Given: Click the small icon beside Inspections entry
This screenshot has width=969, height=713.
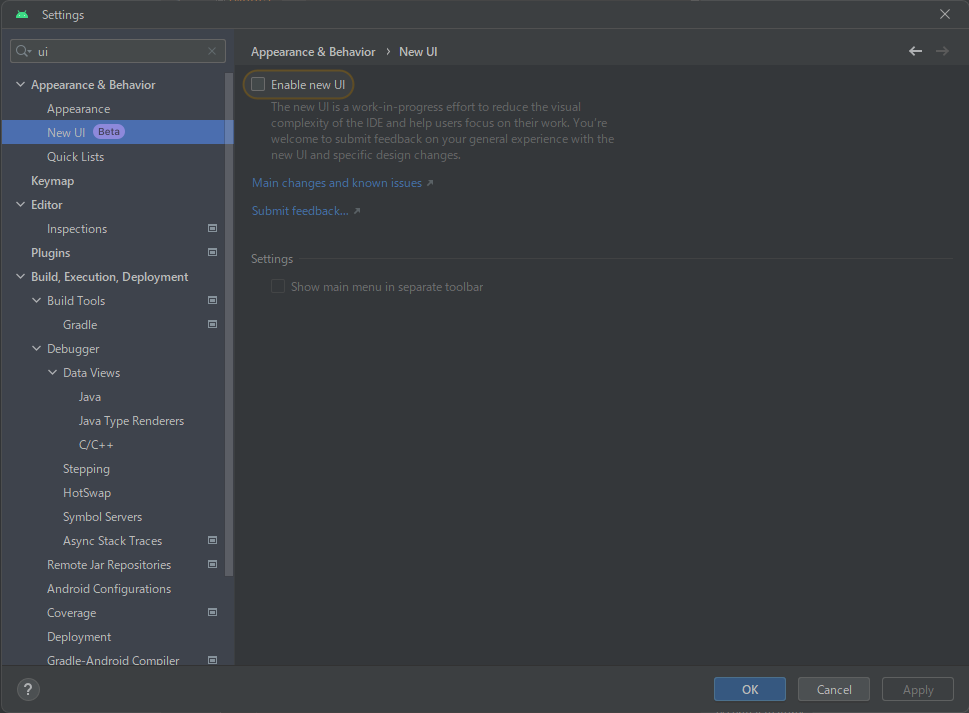Looking at the screenshot, I should coord(211,228).
